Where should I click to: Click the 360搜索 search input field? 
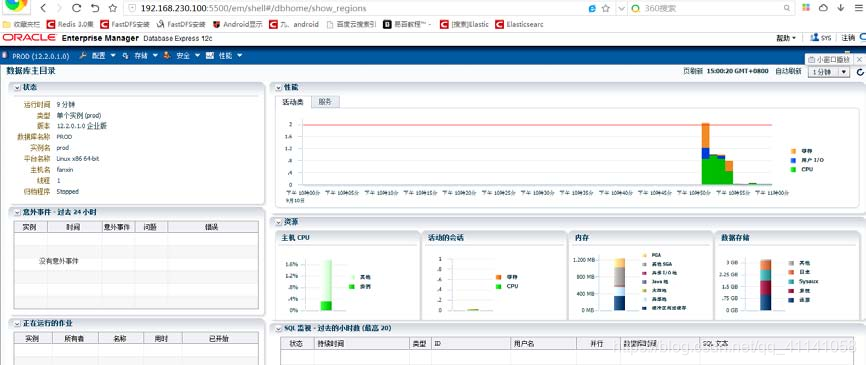(710, 8)
